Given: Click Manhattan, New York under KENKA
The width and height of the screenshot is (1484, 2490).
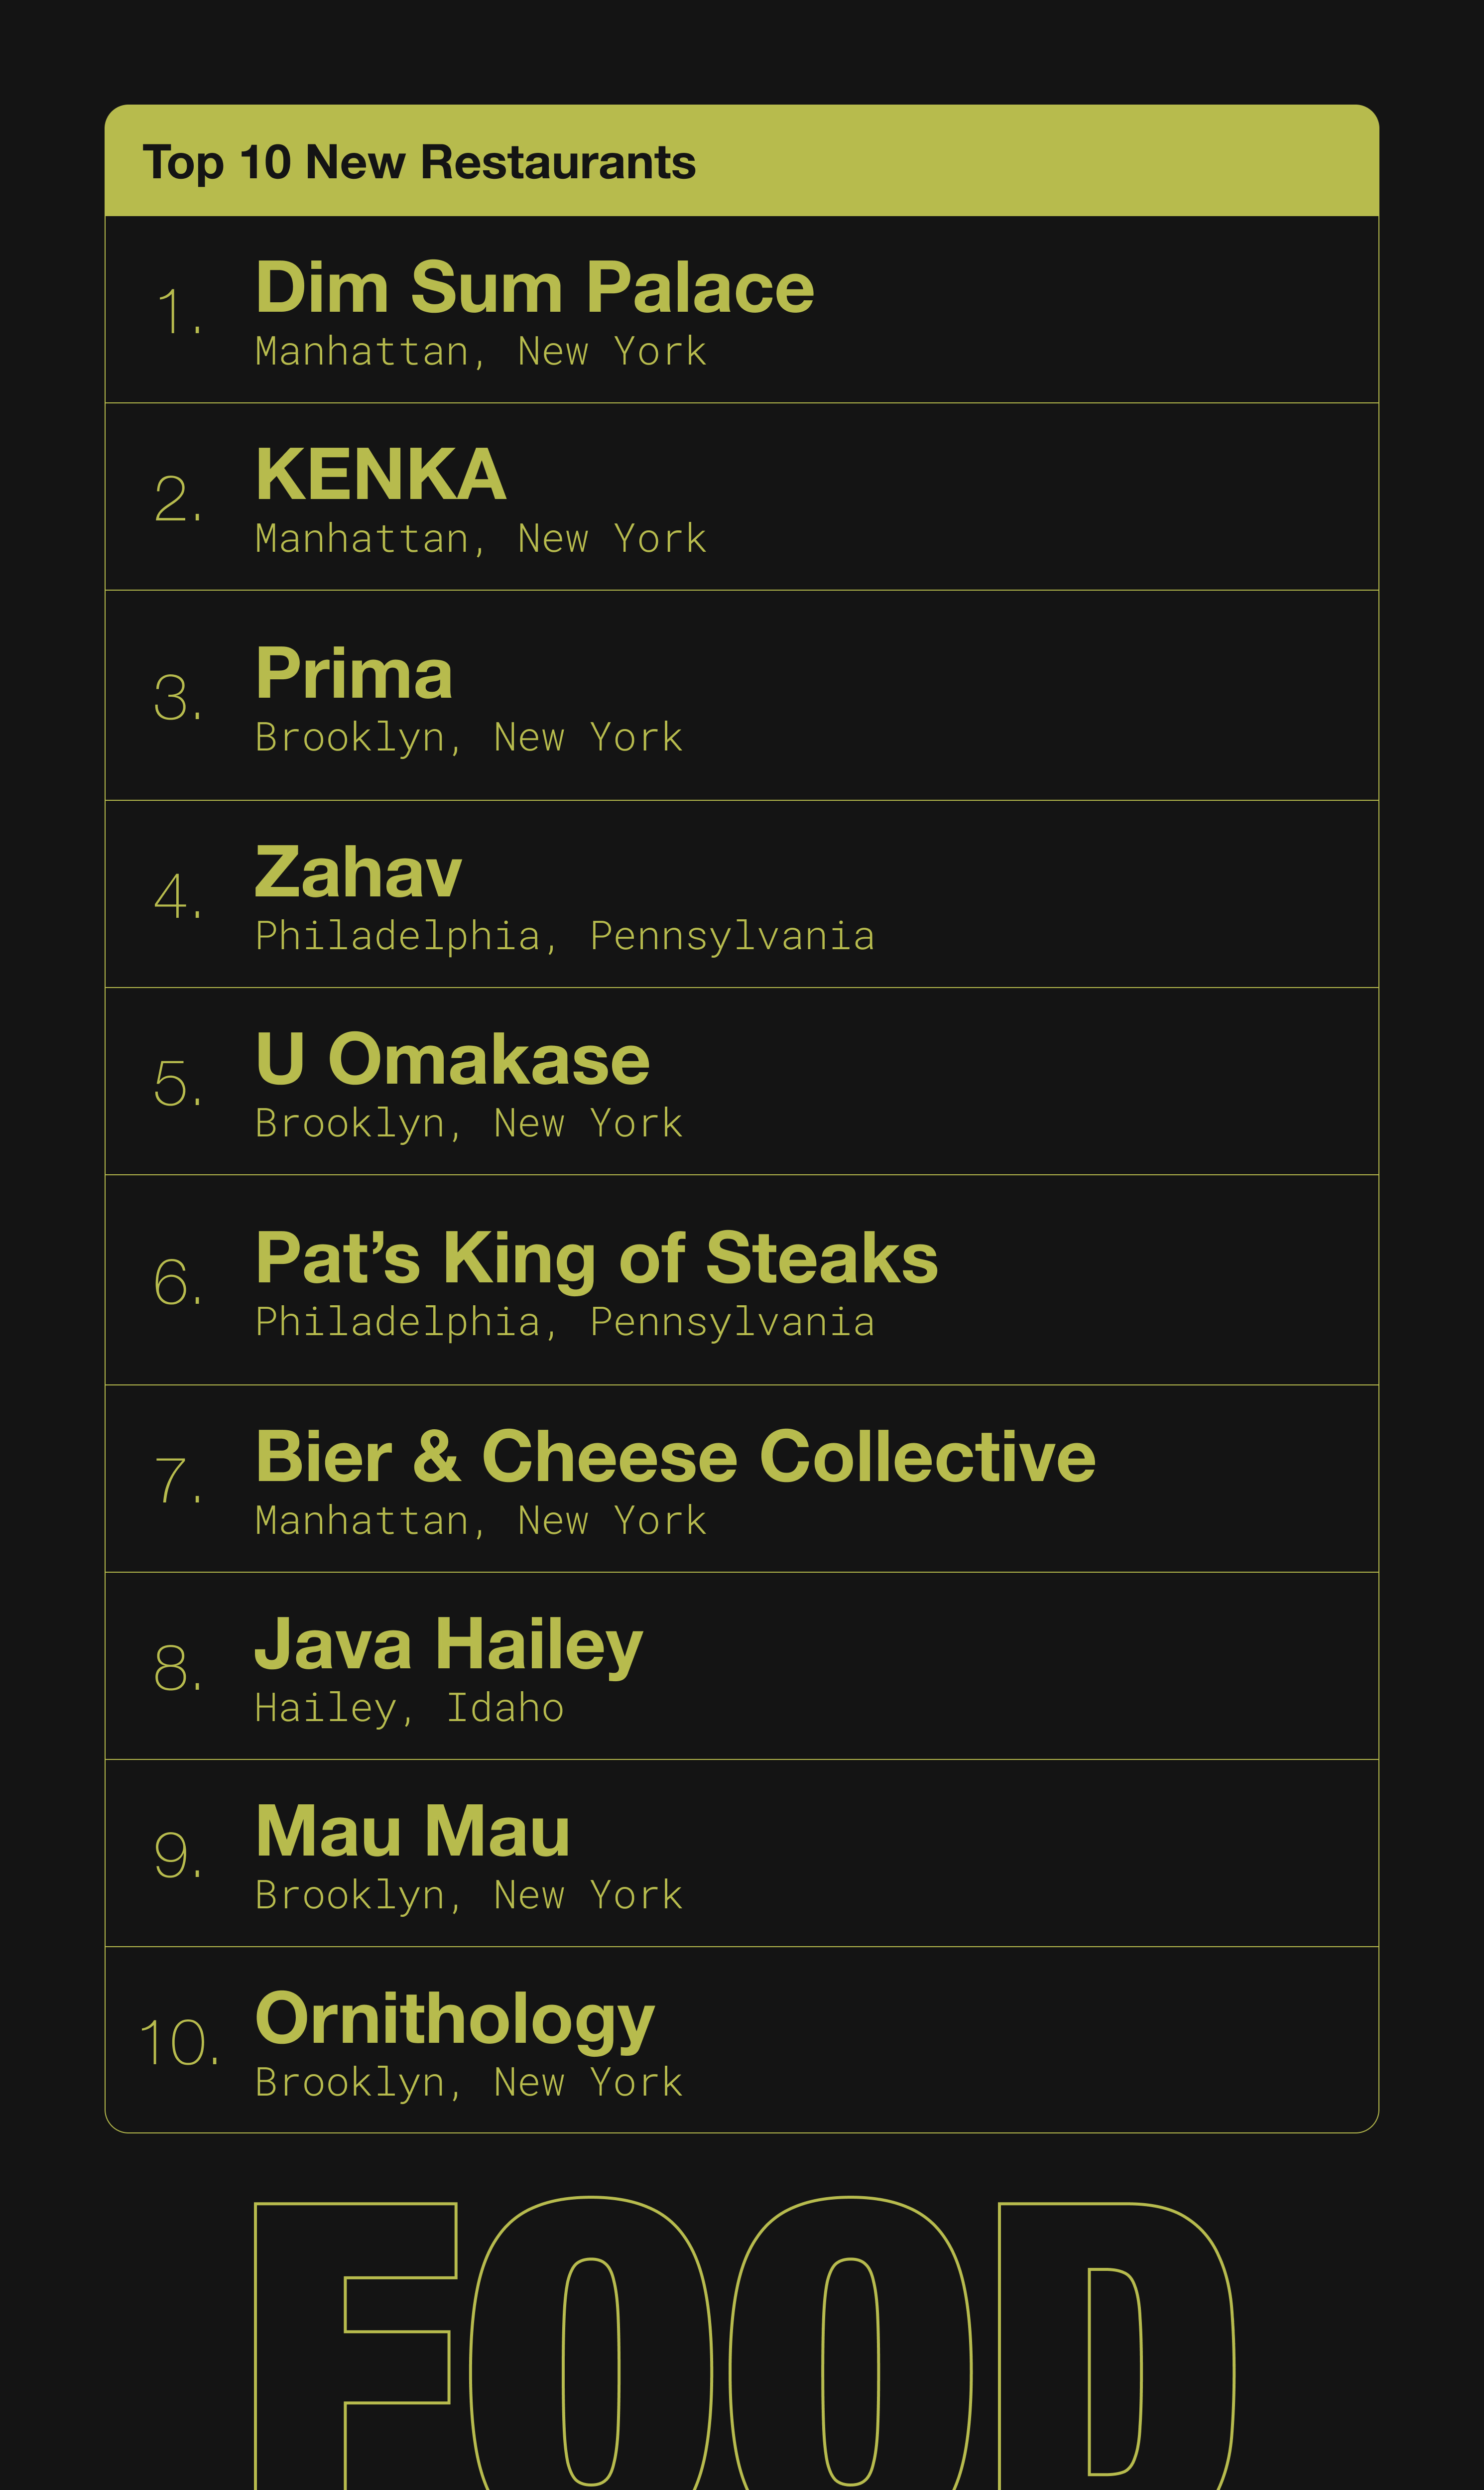Looking at the screenshot, I should coord(481,539).
